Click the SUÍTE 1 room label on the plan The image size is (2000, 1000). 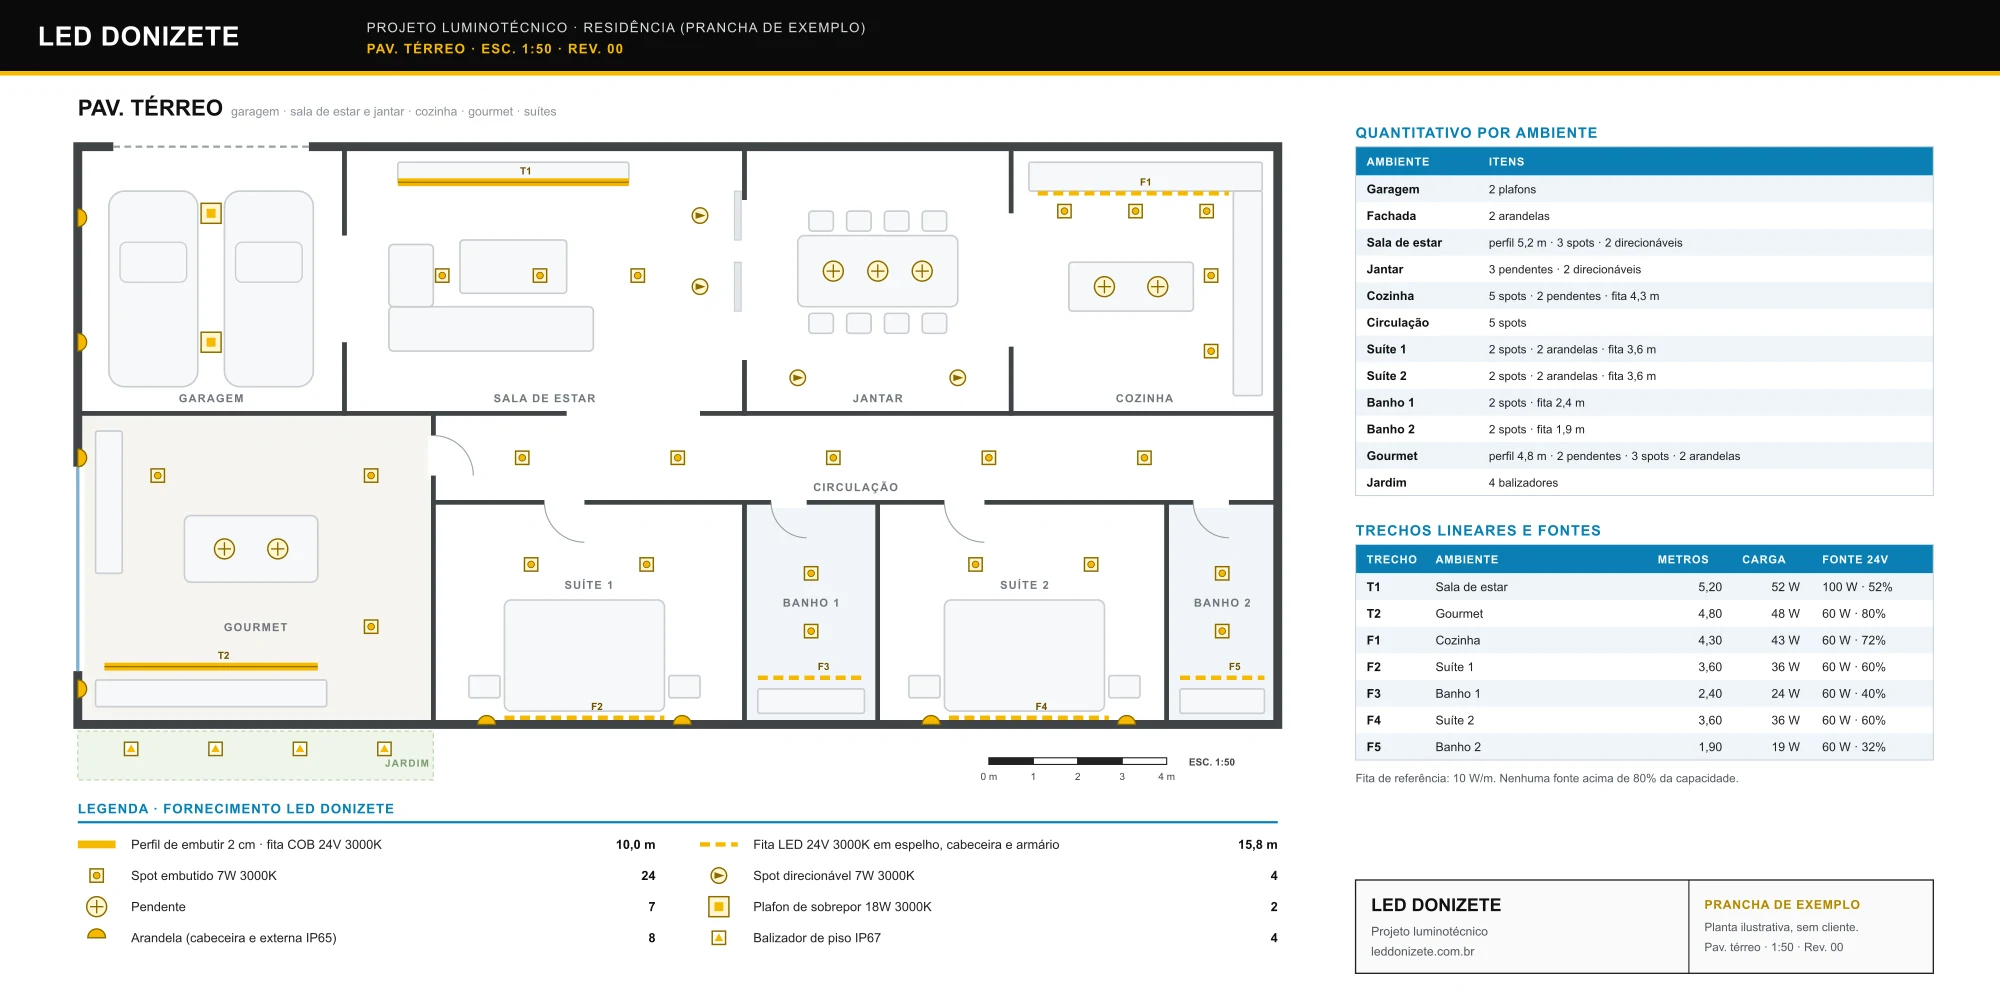coord(589,585)
